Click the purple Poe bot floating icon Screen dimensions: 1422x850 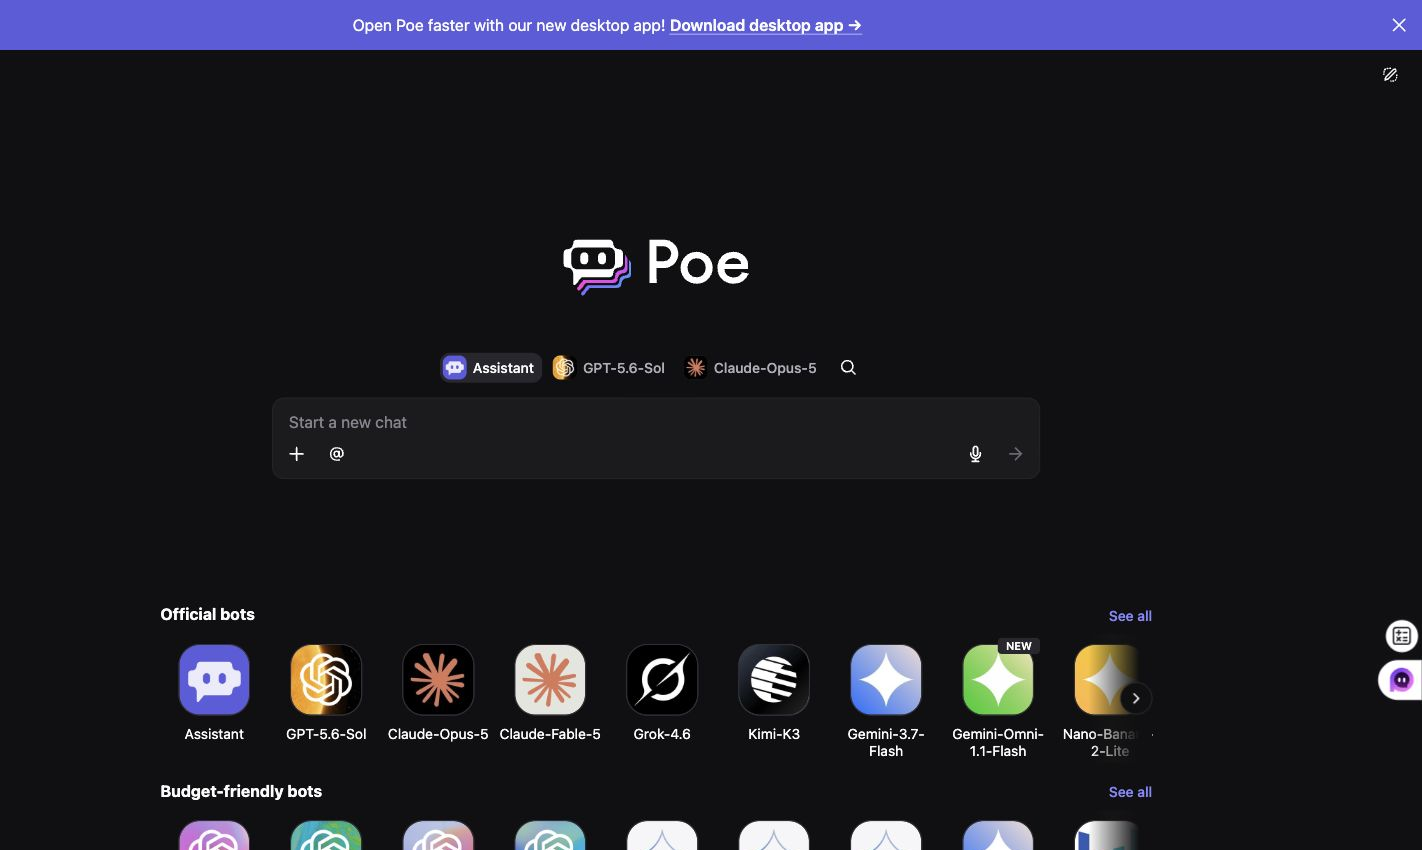pos(1401,680)
